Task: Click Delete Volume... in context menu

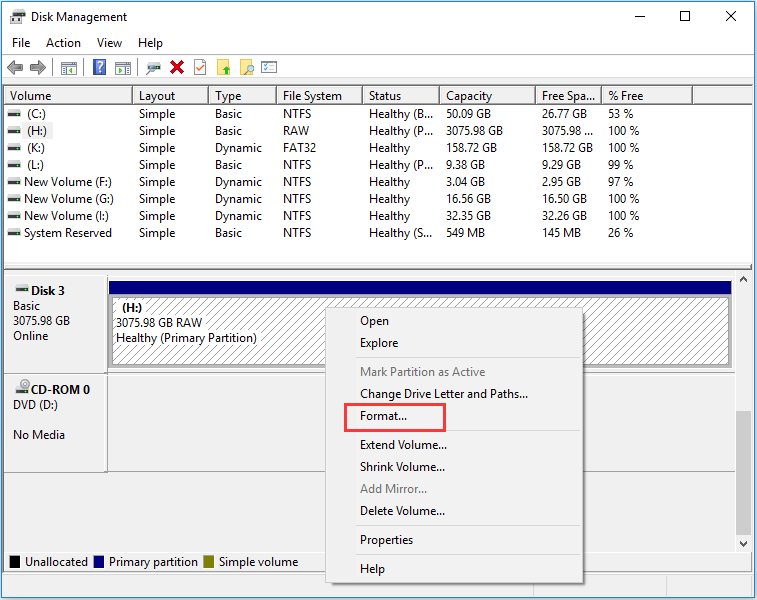Action: click(x=402, y=511)
